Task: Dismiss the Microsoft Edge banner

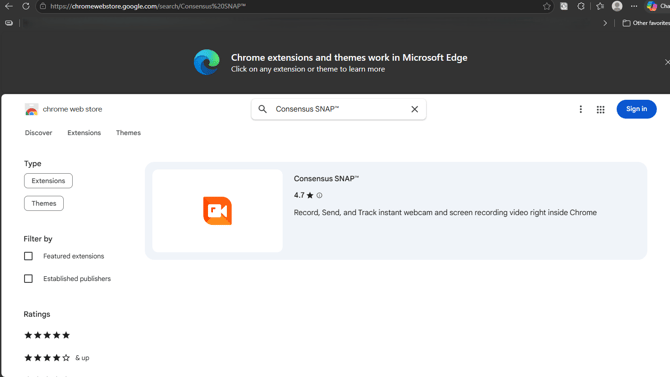Action: pos(667,62)
